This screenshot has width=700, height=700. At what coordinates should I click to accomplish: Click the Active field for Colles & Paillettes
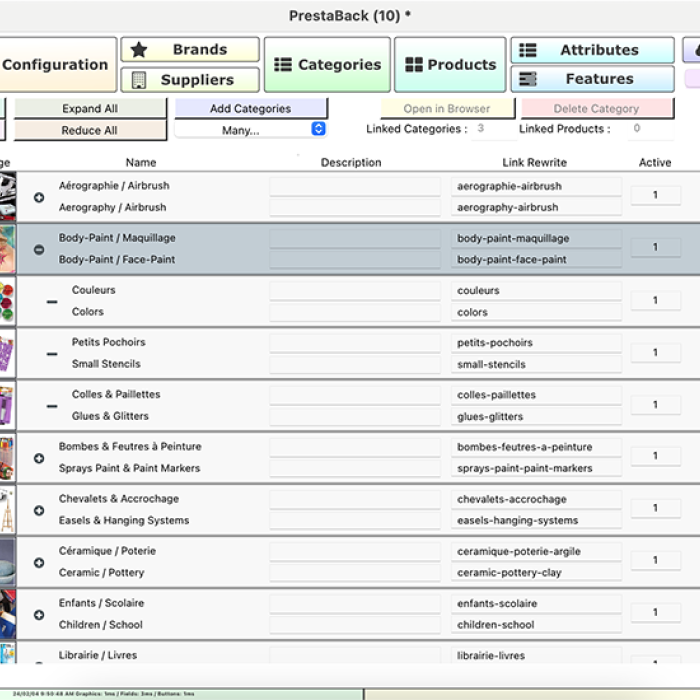pyautogui.click(x=655, y=404)
